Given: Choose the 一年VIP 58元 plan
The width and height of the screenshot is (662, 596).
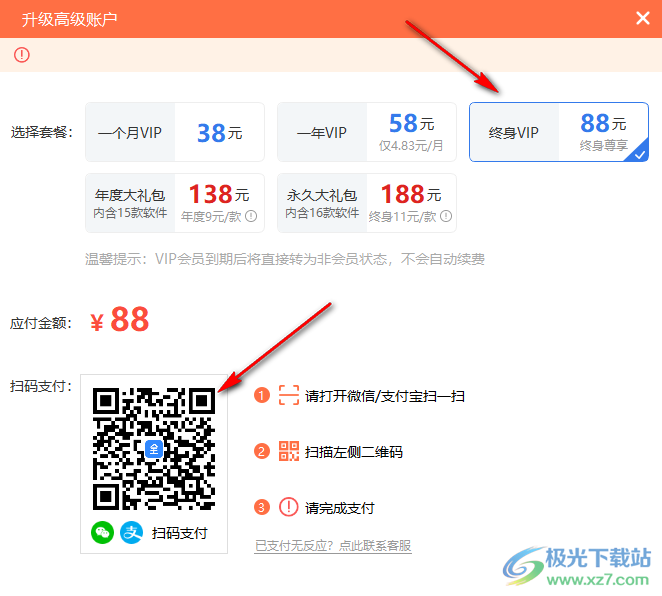Looking at the screenshot, I should click(366, 132).
